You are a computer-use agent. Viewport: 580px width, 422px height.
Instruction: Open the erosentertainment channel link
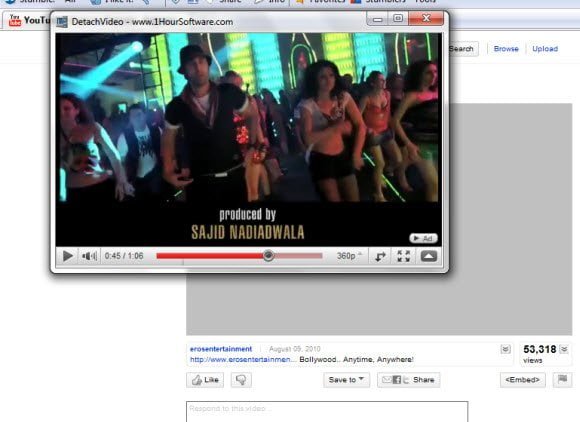(x=221, y=349)
